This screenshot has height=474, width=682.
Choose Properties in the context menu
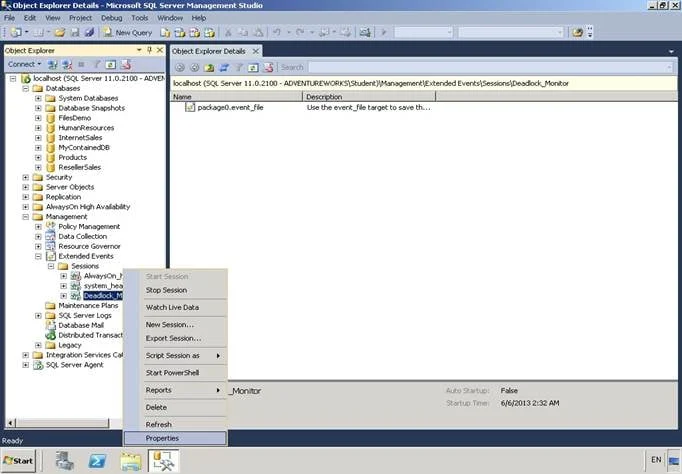click(175, 438)
